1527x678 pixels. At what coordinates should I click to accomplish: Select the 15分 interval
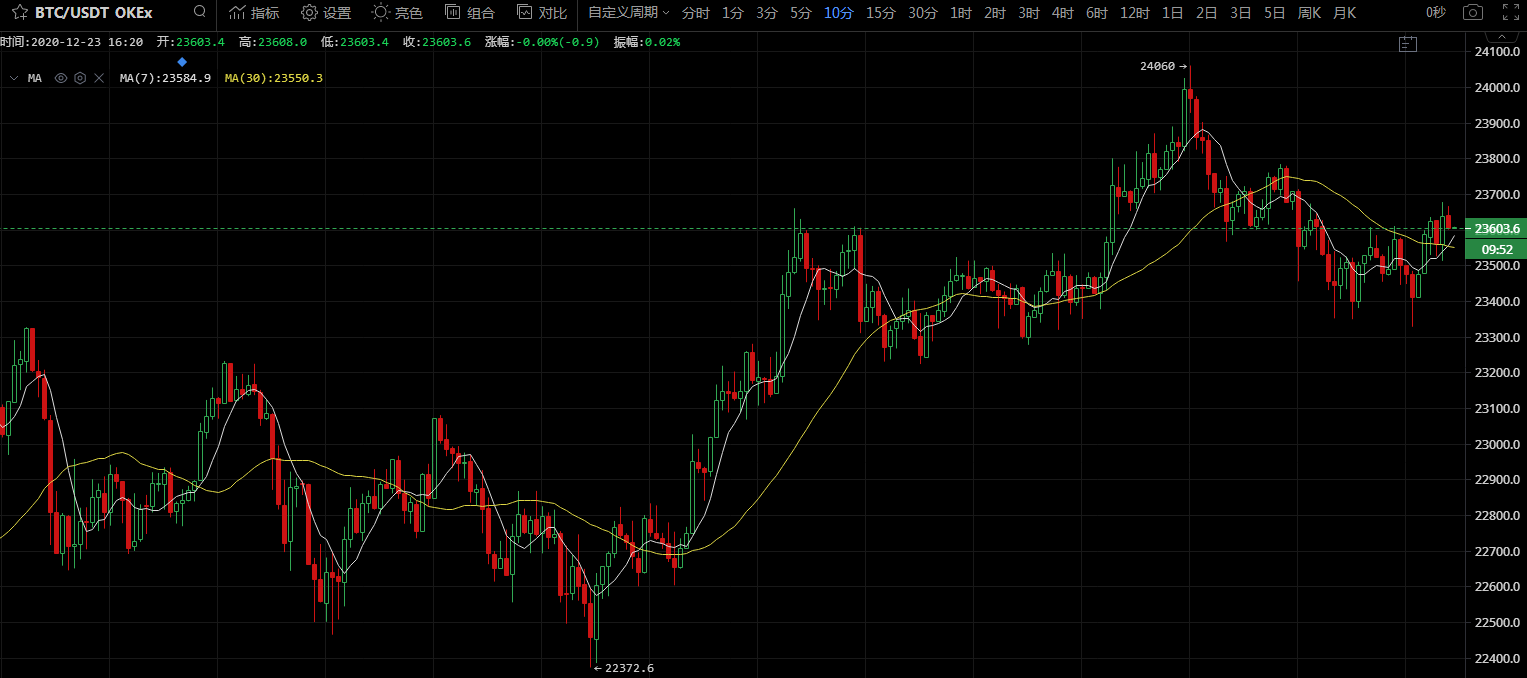pos(881,13)
